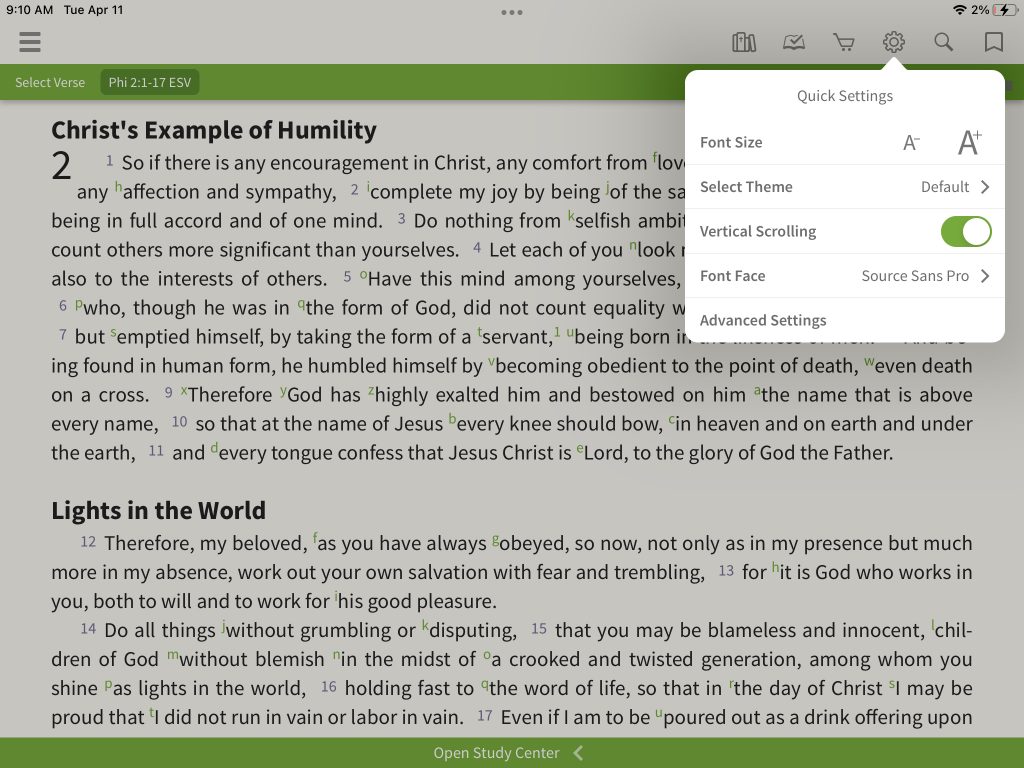Open the store shopping cart
The image size is (1024, 768).
pos(844,42)
